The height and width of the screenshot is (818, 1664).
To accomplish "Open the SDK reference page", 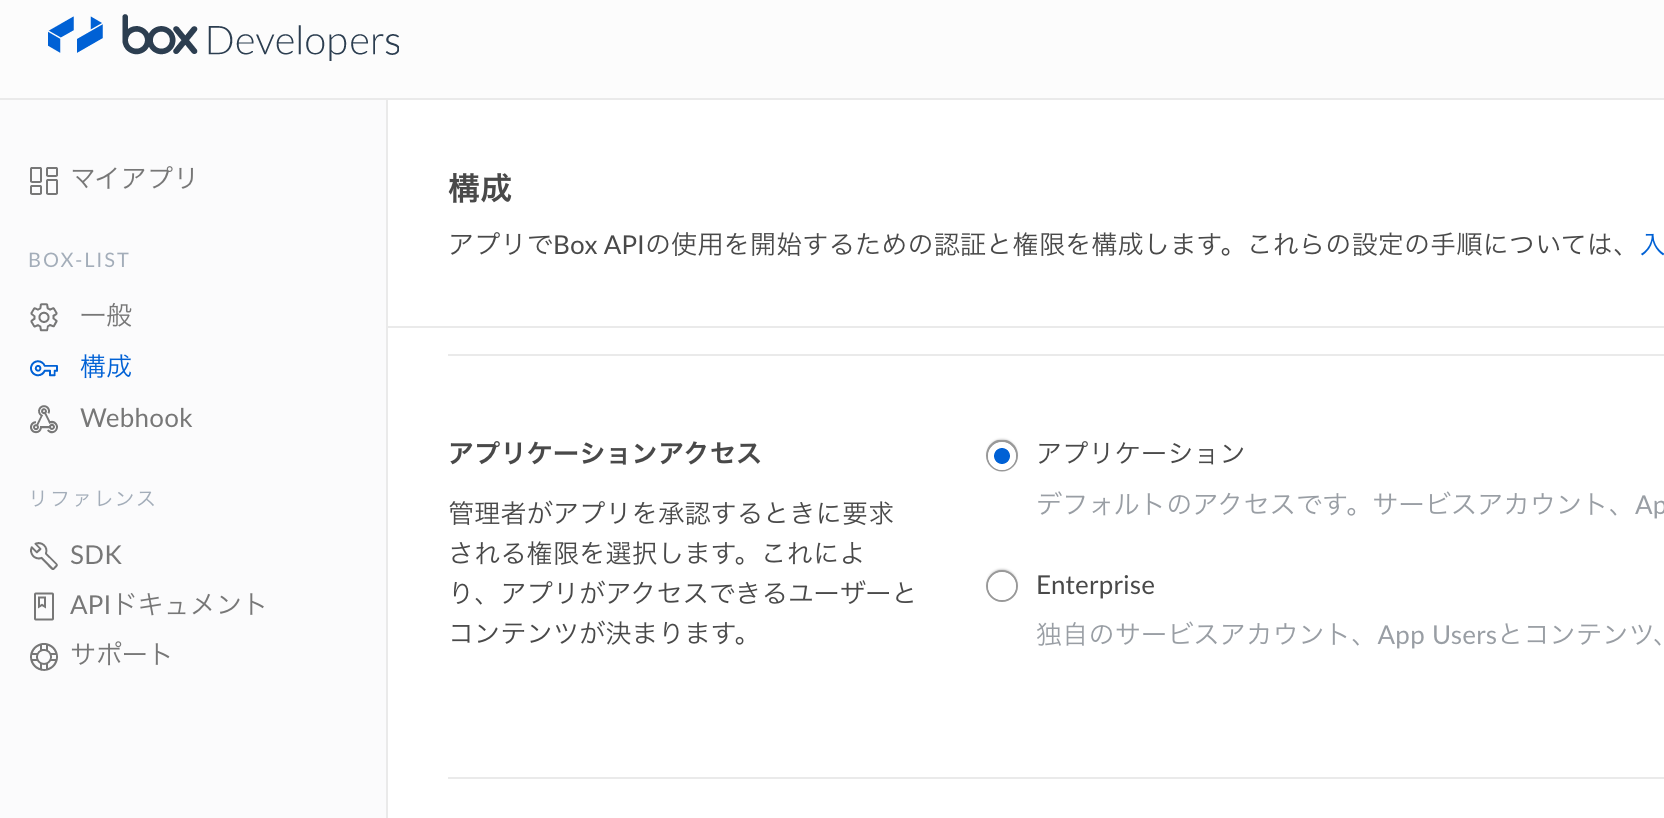I will [x=95, y=554].
